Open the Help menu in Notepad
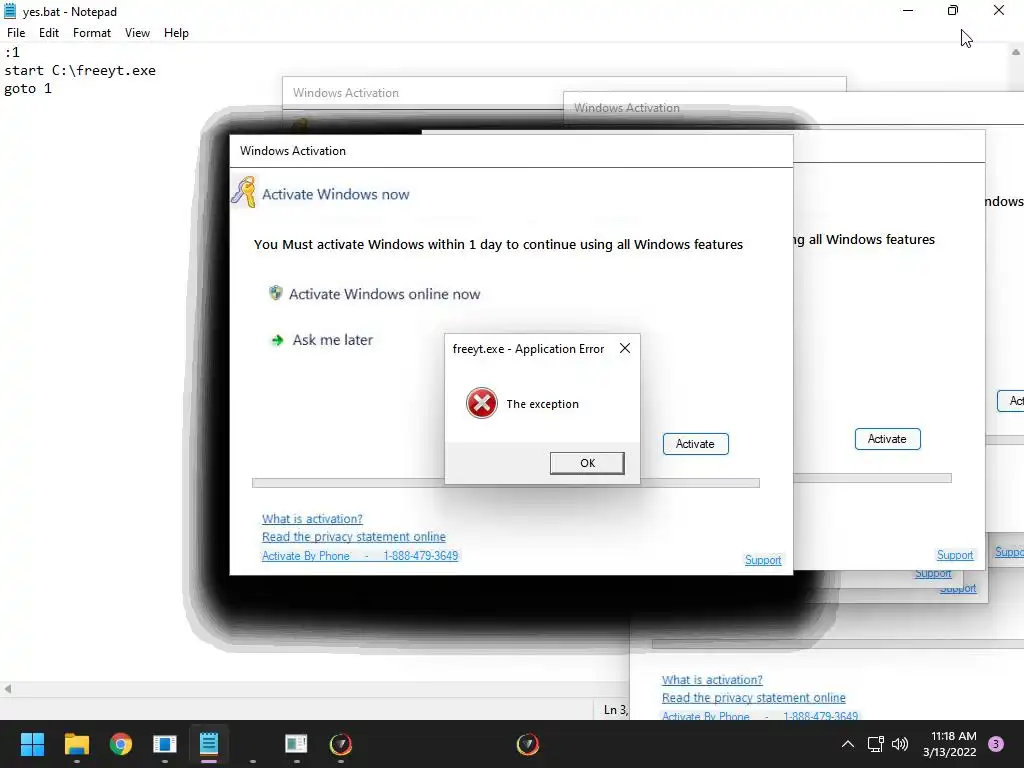1024x768 pixels. (176, 33)
